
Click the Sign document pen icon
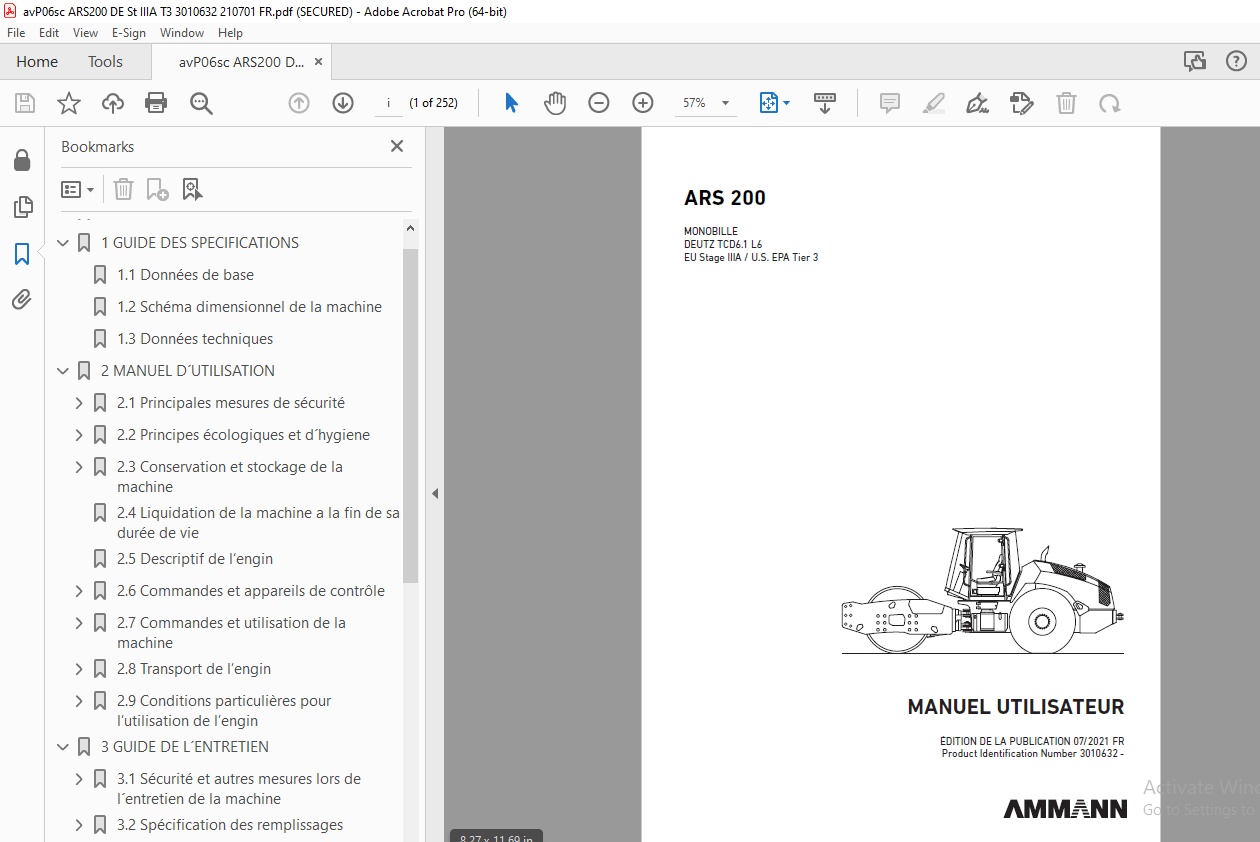pos(977,103)
